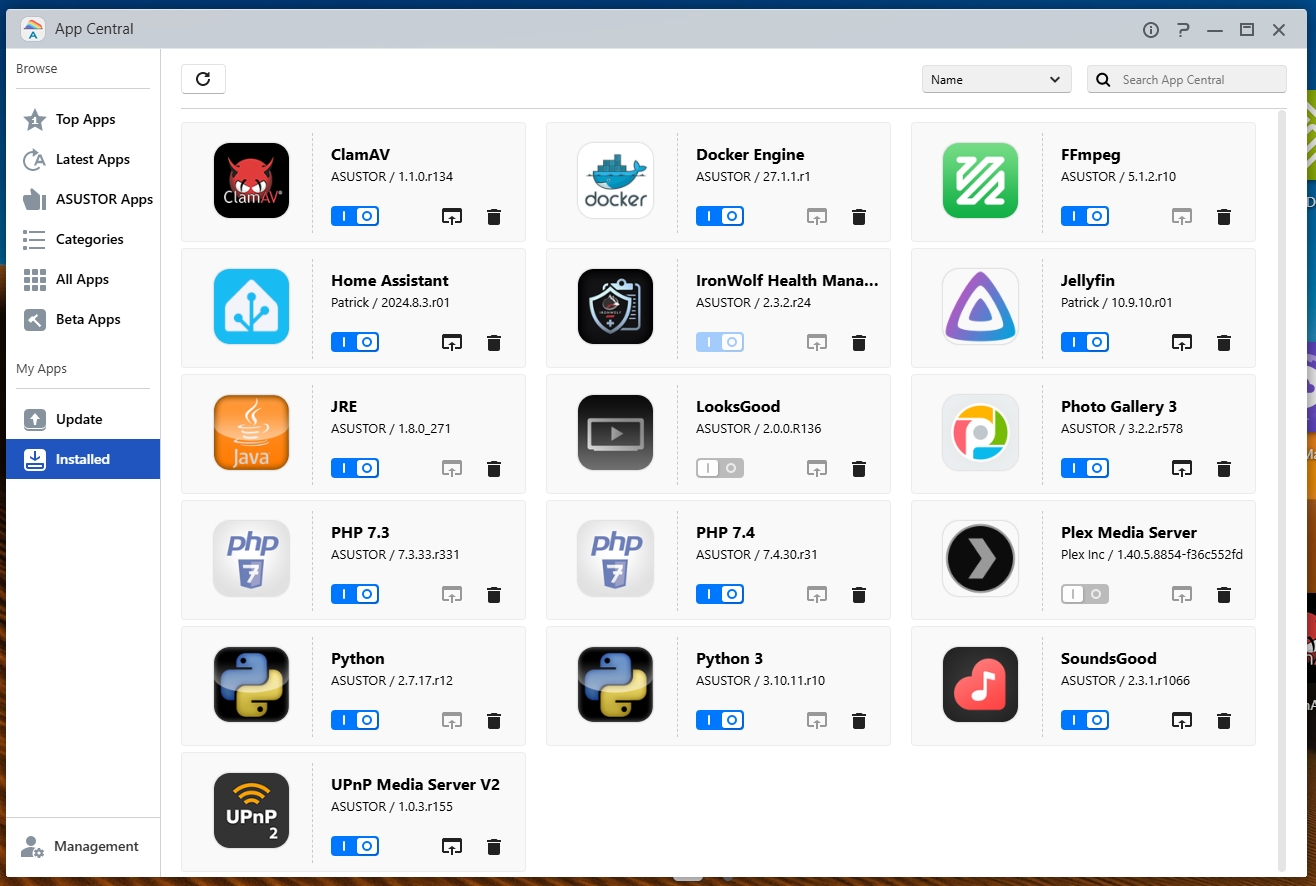Enable the LooksGood app toggle

click(720, 468)
